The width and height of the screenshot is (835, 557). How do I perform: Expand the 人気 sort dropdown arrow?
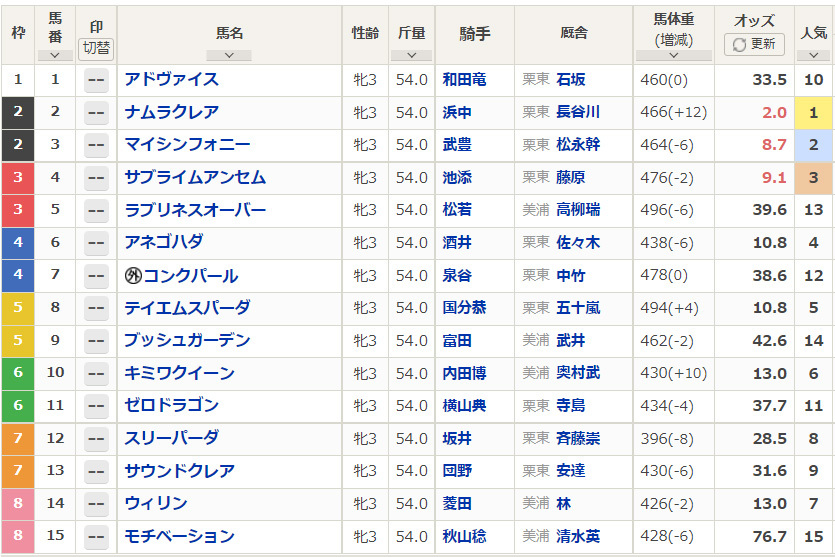(813, 55)
